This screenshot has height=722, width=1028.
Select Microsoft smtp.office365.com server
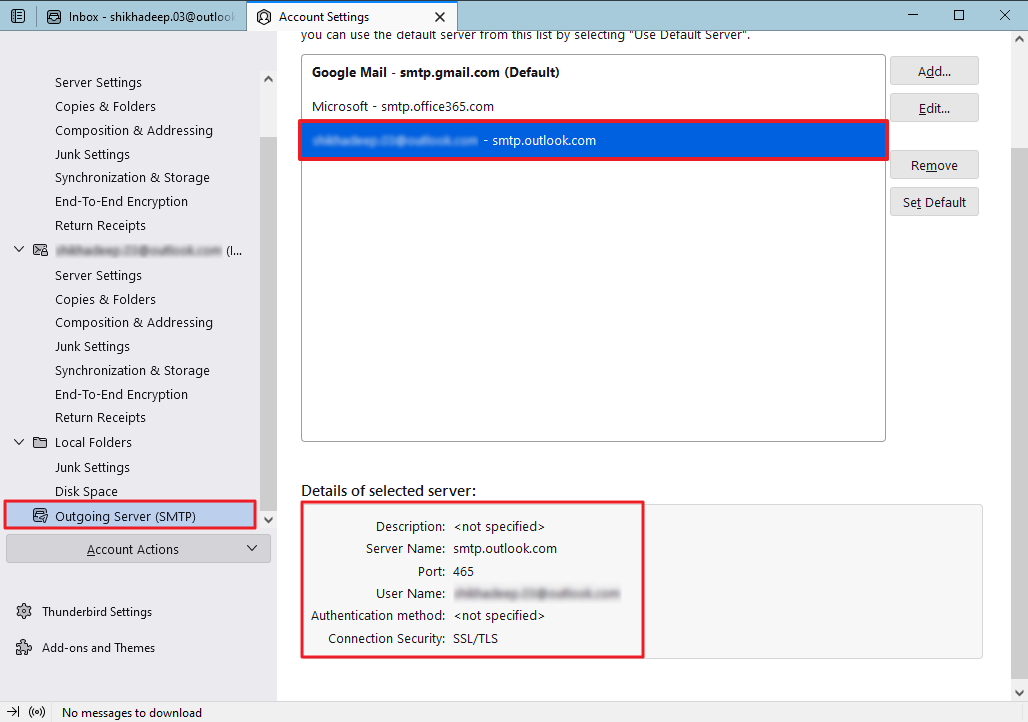tap(593, 106)
